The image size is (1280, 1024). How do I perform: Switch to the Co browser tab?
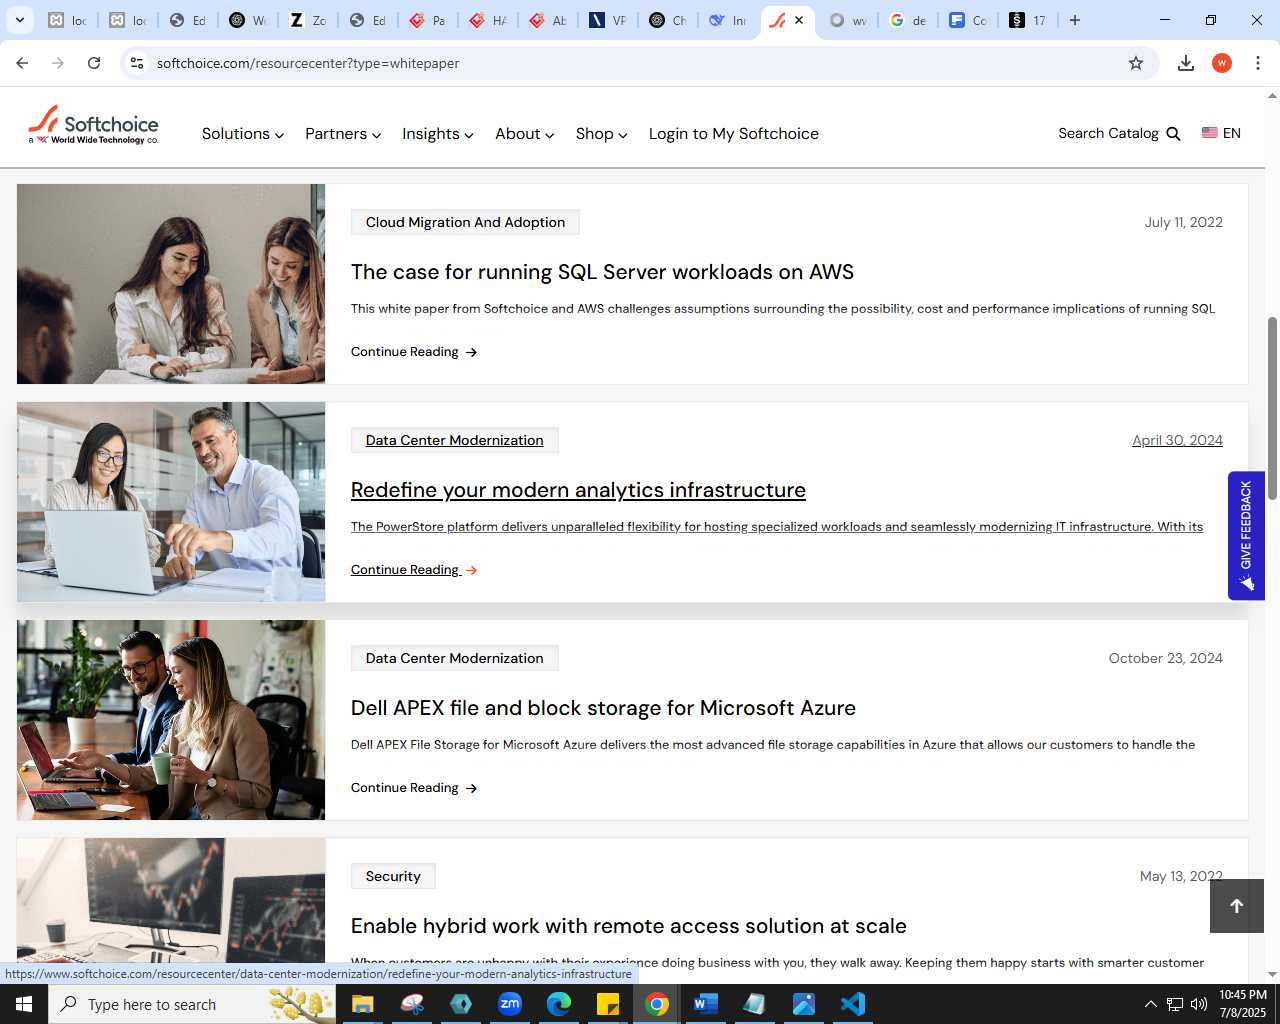[x=968, y=20]
